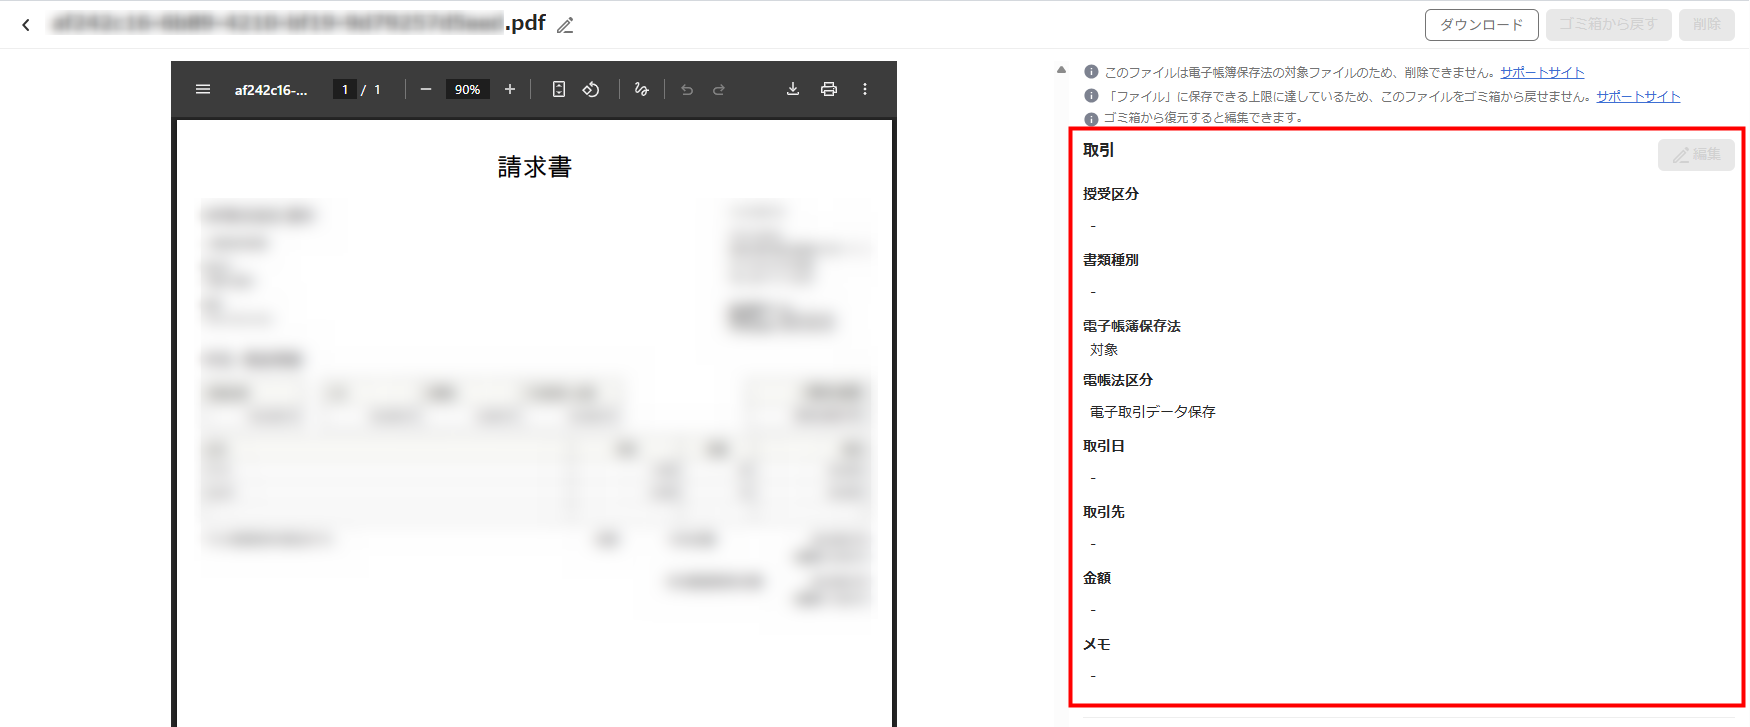Go back with the left chevron arrow

tap(26, 25)
